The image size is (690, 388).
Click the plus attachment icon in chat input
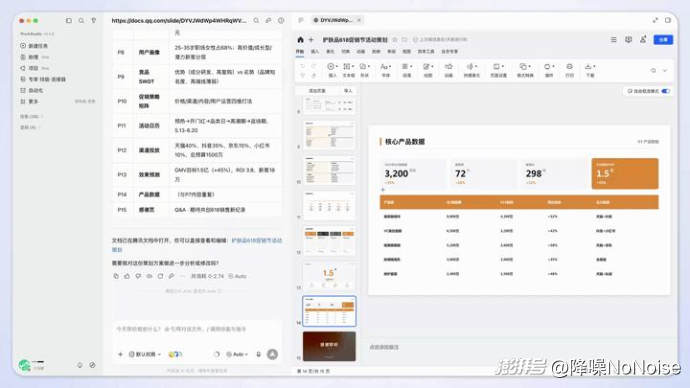[x=121, y=354]
